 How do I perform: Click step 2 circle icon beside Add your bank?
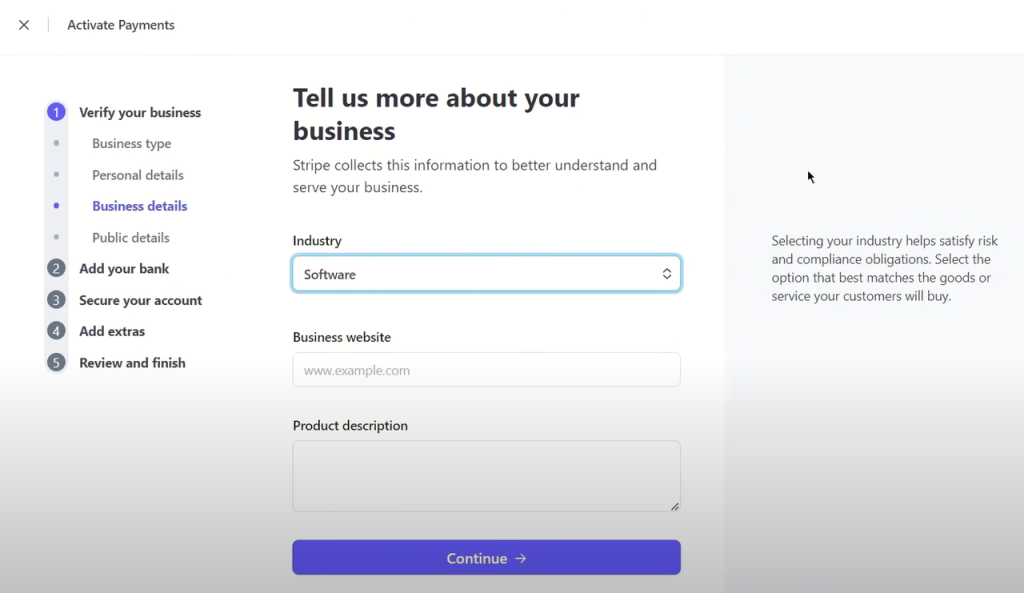click(x=57, y=268)
